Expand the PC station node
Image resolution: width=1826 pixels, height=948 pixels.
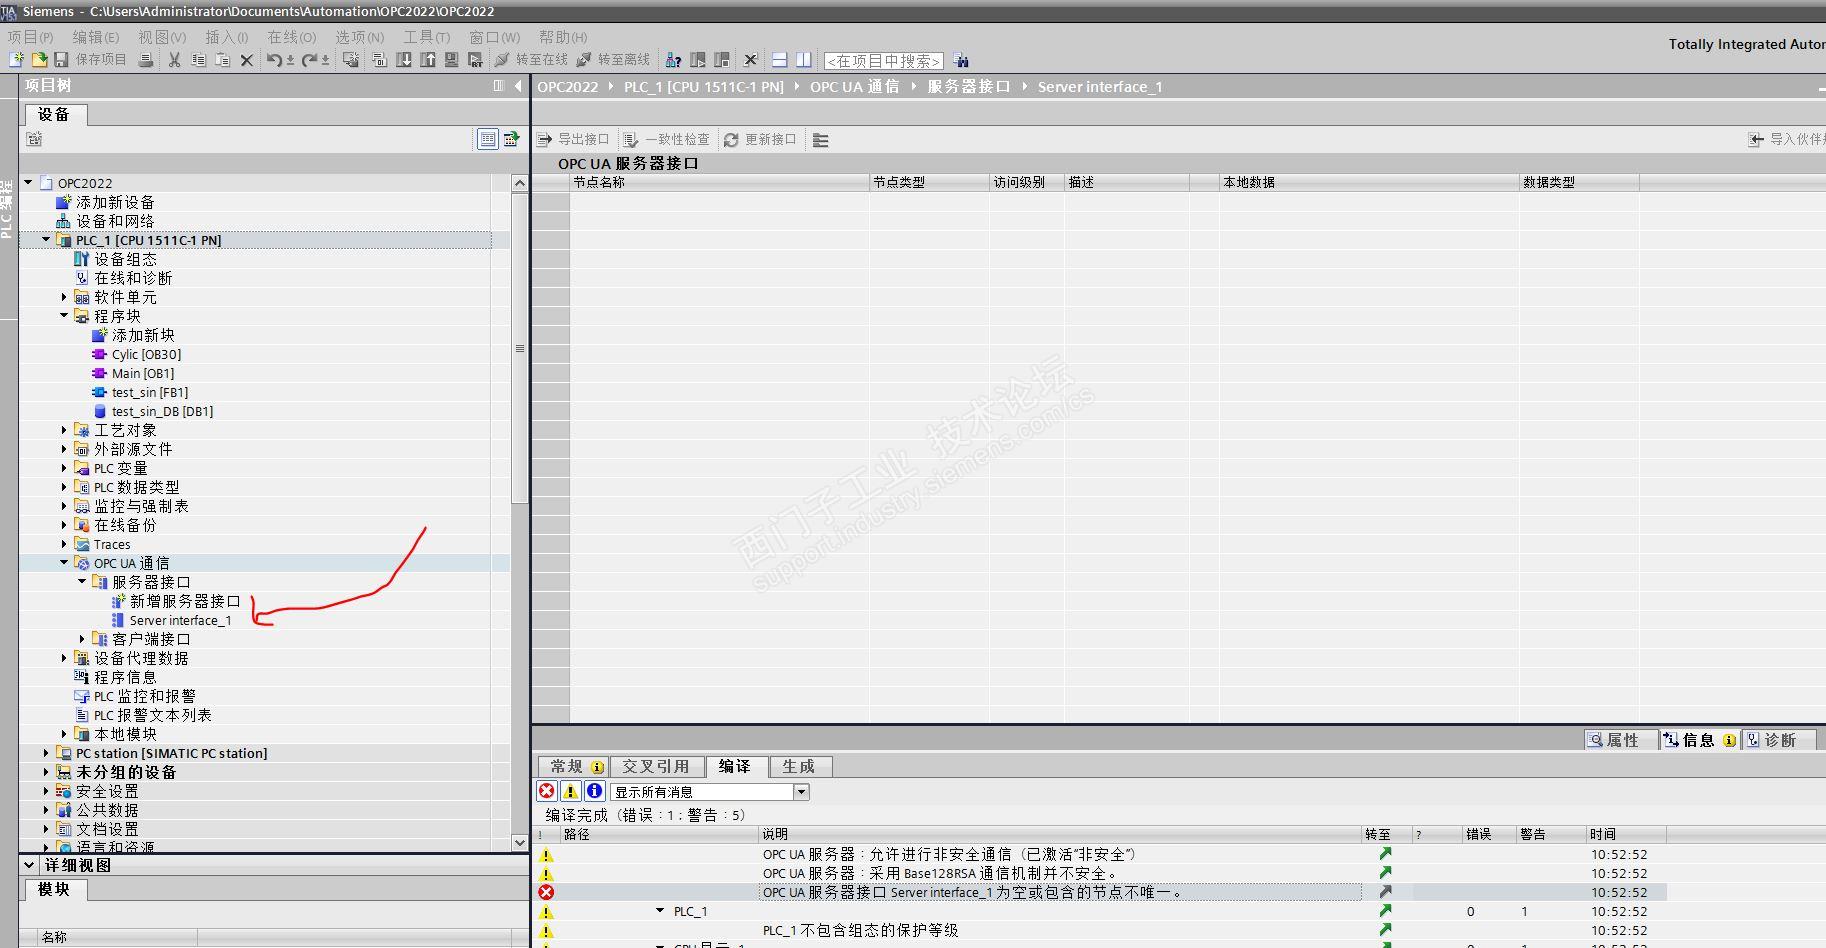point(46,753)
